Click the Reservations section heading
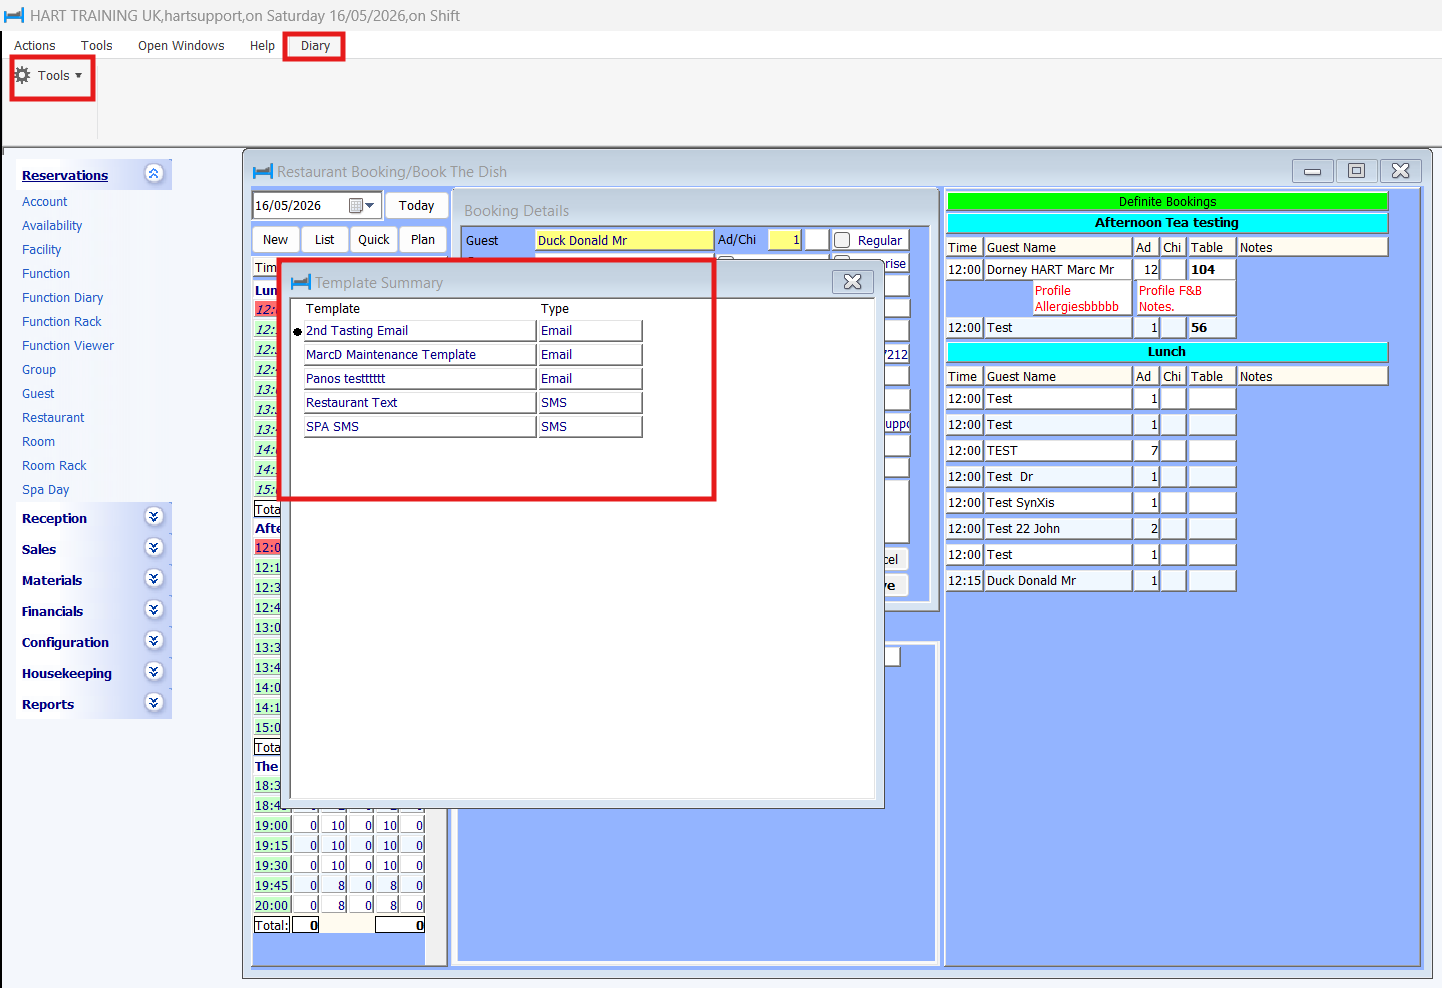This screenshot has height=988, width=1442. pyautogui.click(x=65, y=176)
